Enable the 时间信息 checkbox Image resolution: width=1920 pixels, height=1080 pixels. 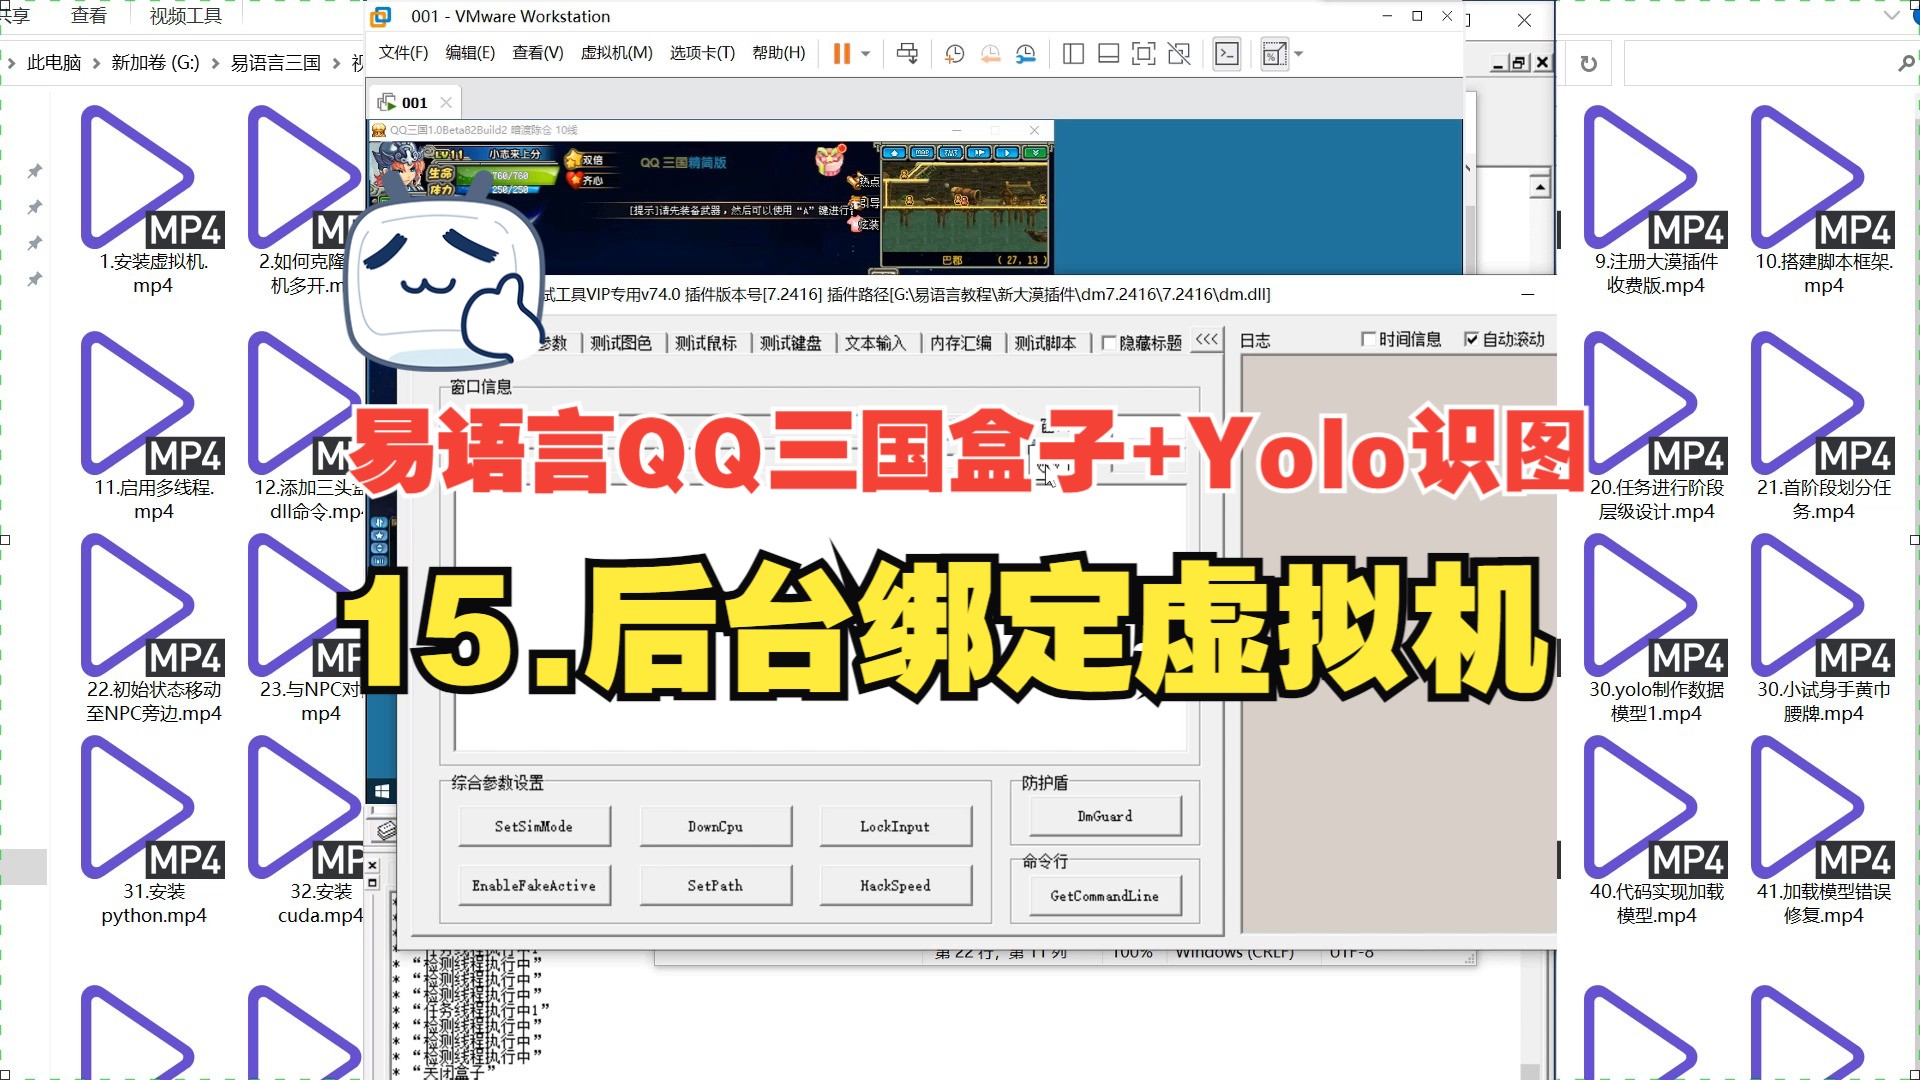[x=1368, y=339]
